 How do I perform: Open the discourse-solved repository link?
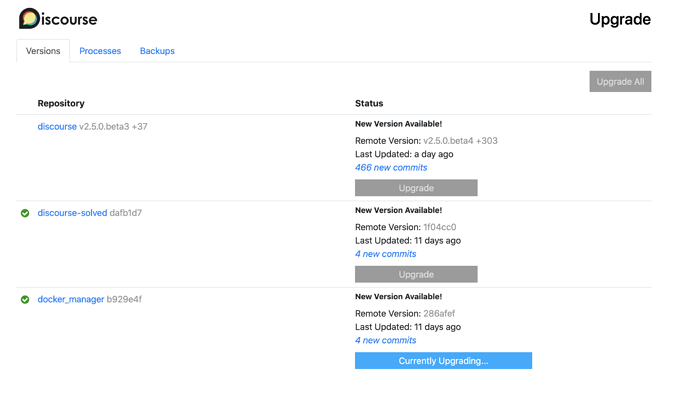click(72, 213)
